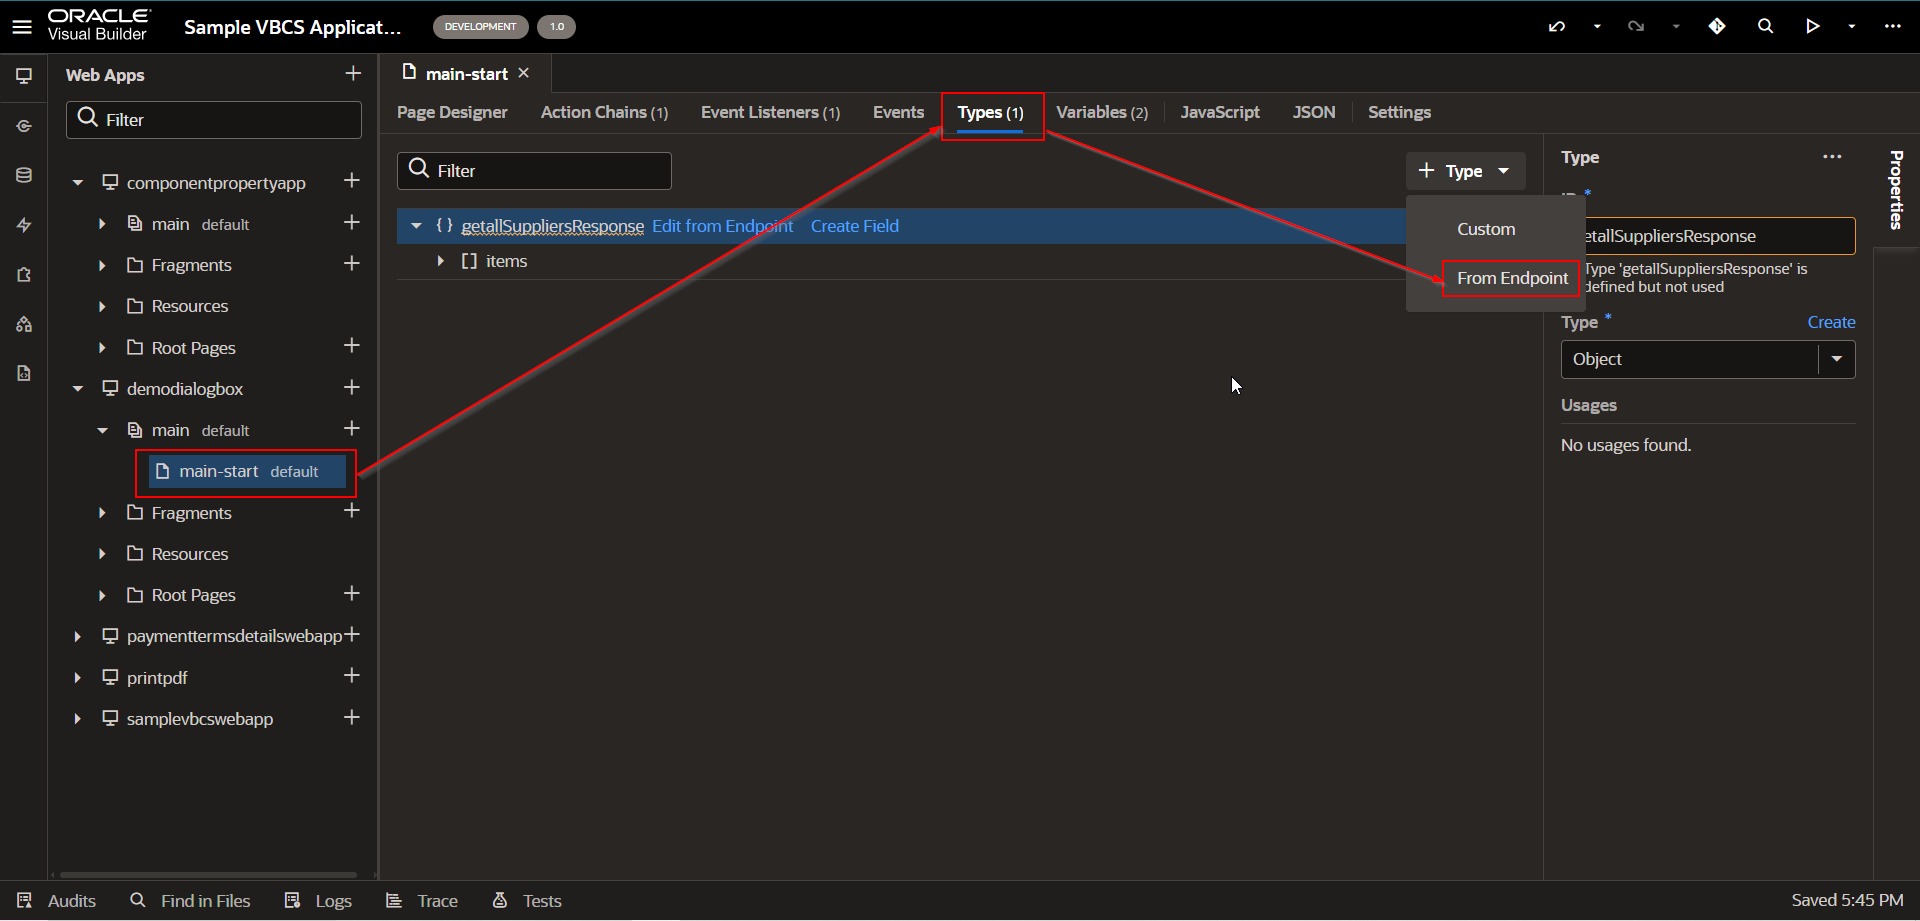Expand the items array field
1920x921 pixels.
click(x=440, y=261)
